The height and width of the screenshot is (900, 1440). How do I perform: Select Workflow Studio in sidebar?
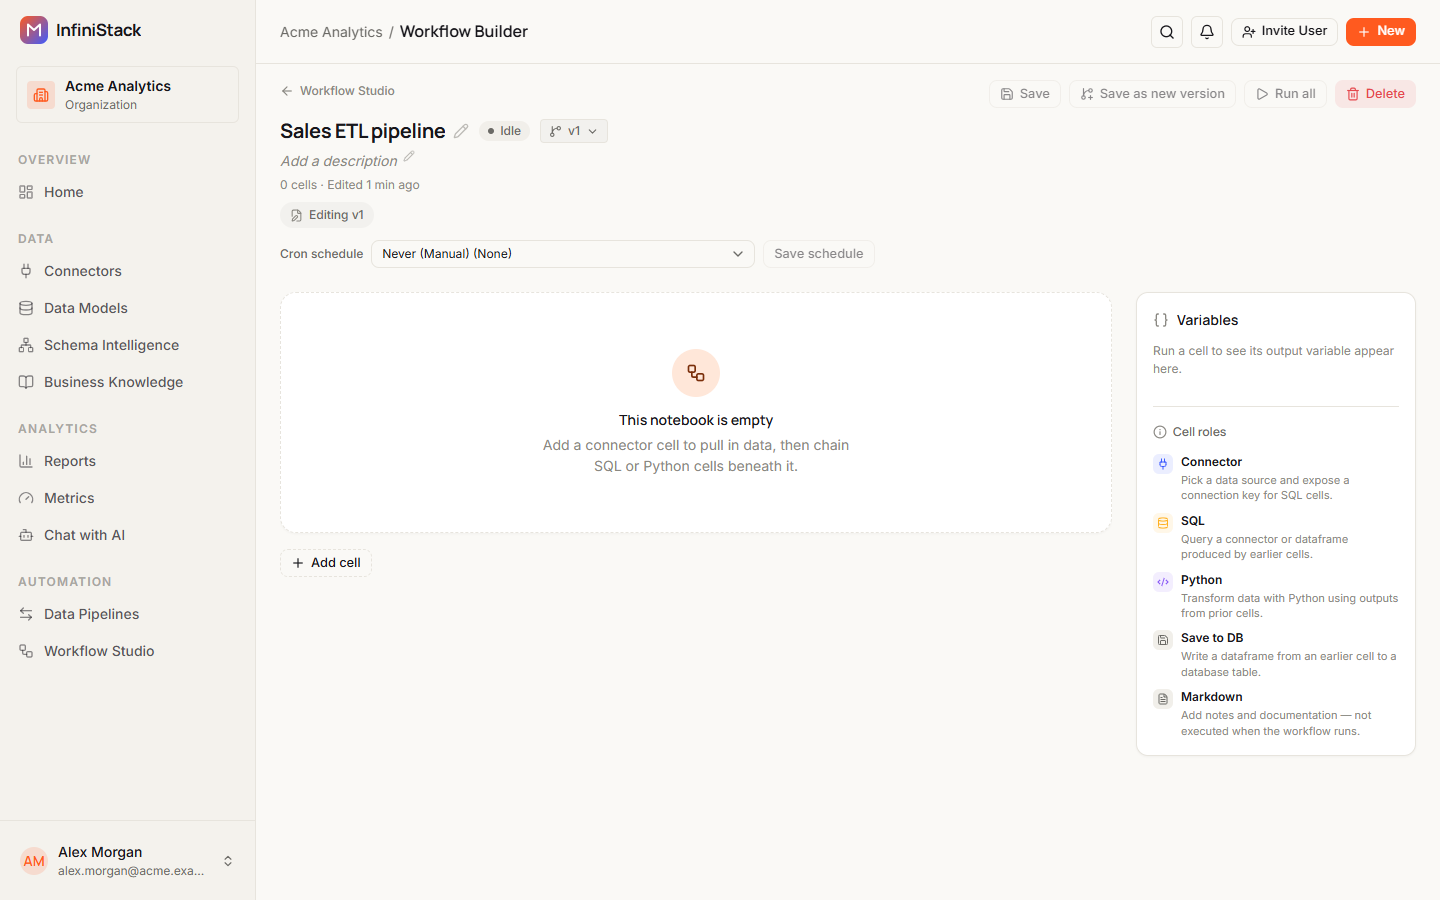click(127, 651)
